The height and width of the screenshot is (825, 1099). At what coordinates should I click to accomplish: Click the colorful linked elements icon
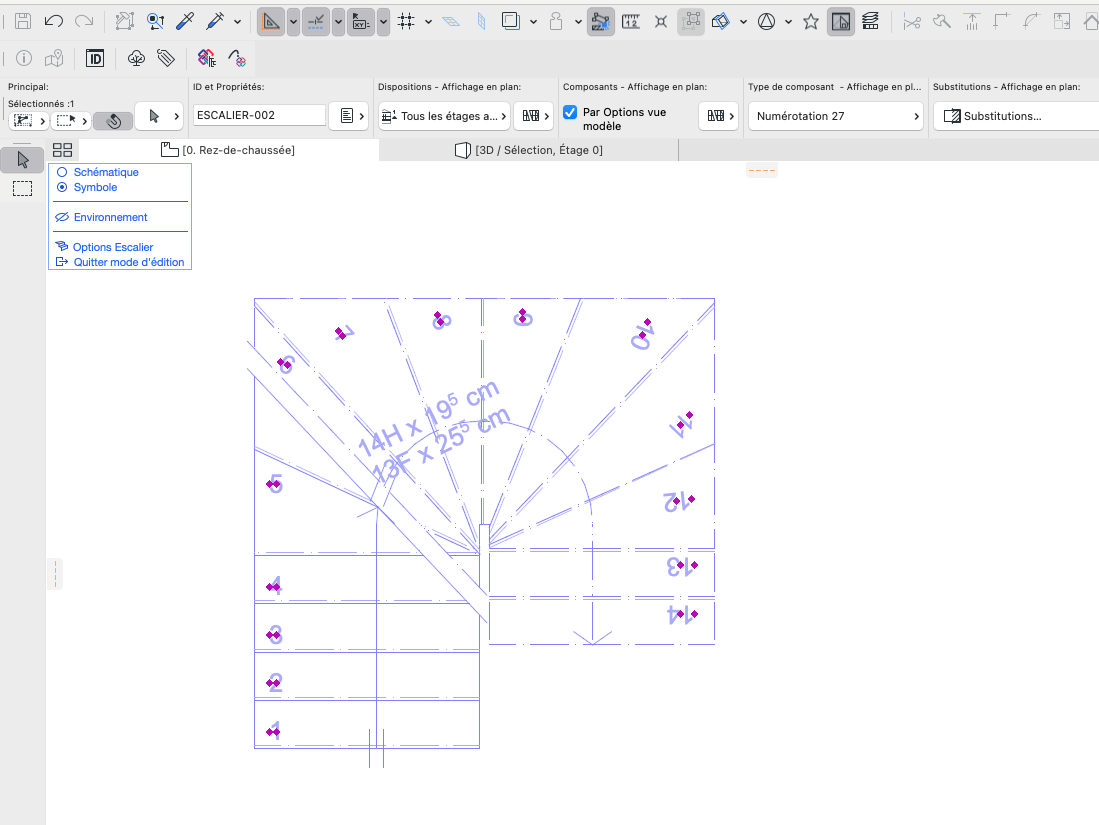207,58
